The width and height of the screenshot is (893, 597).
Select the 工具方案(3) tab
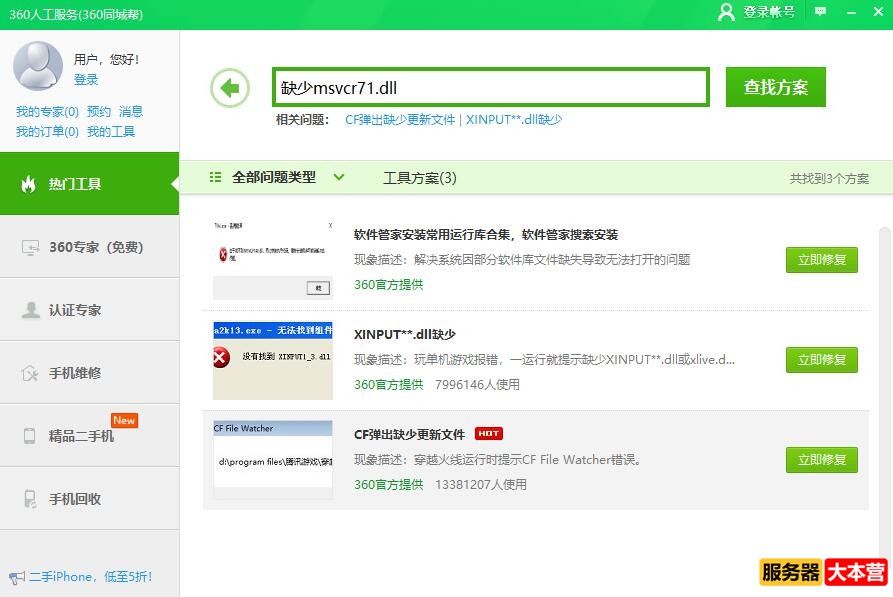pyautogui.click(x=420, y=178)
